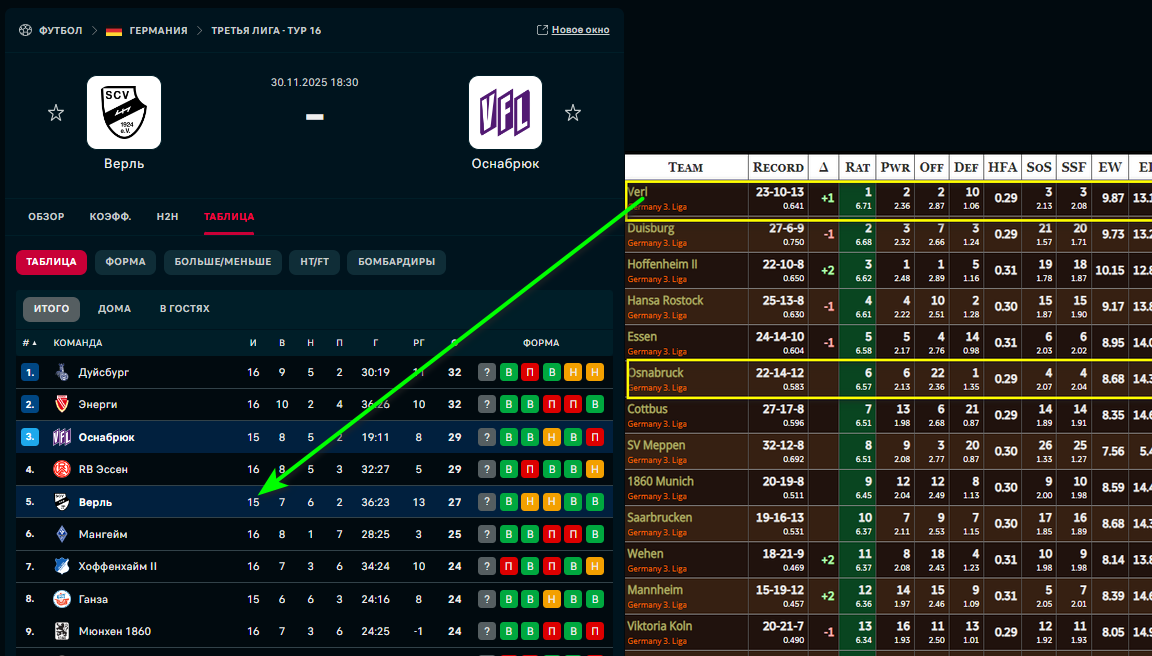Click the football icon in breadcrumb
This screenshot has height=656, width=1152.
point(25,30)
